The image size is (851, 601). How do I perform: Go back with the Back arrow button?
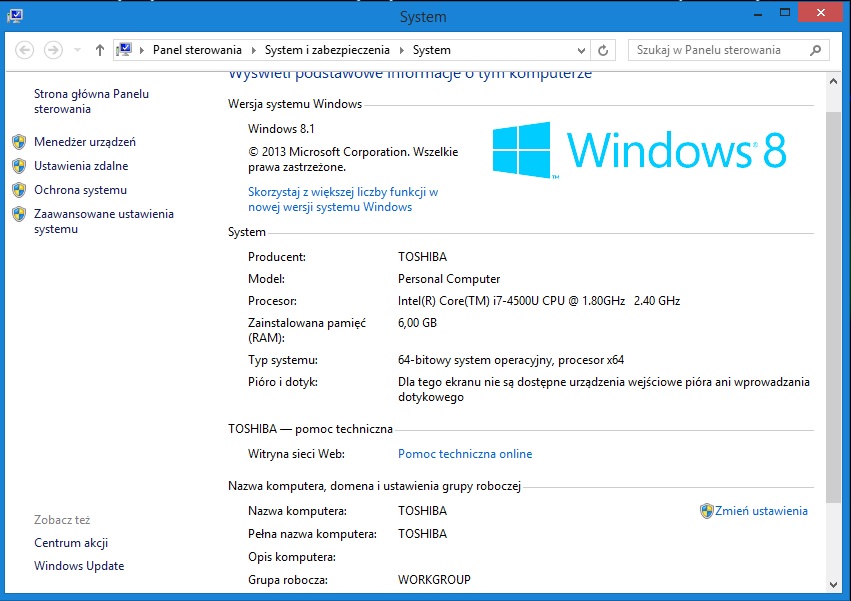(x=24, y=50)
